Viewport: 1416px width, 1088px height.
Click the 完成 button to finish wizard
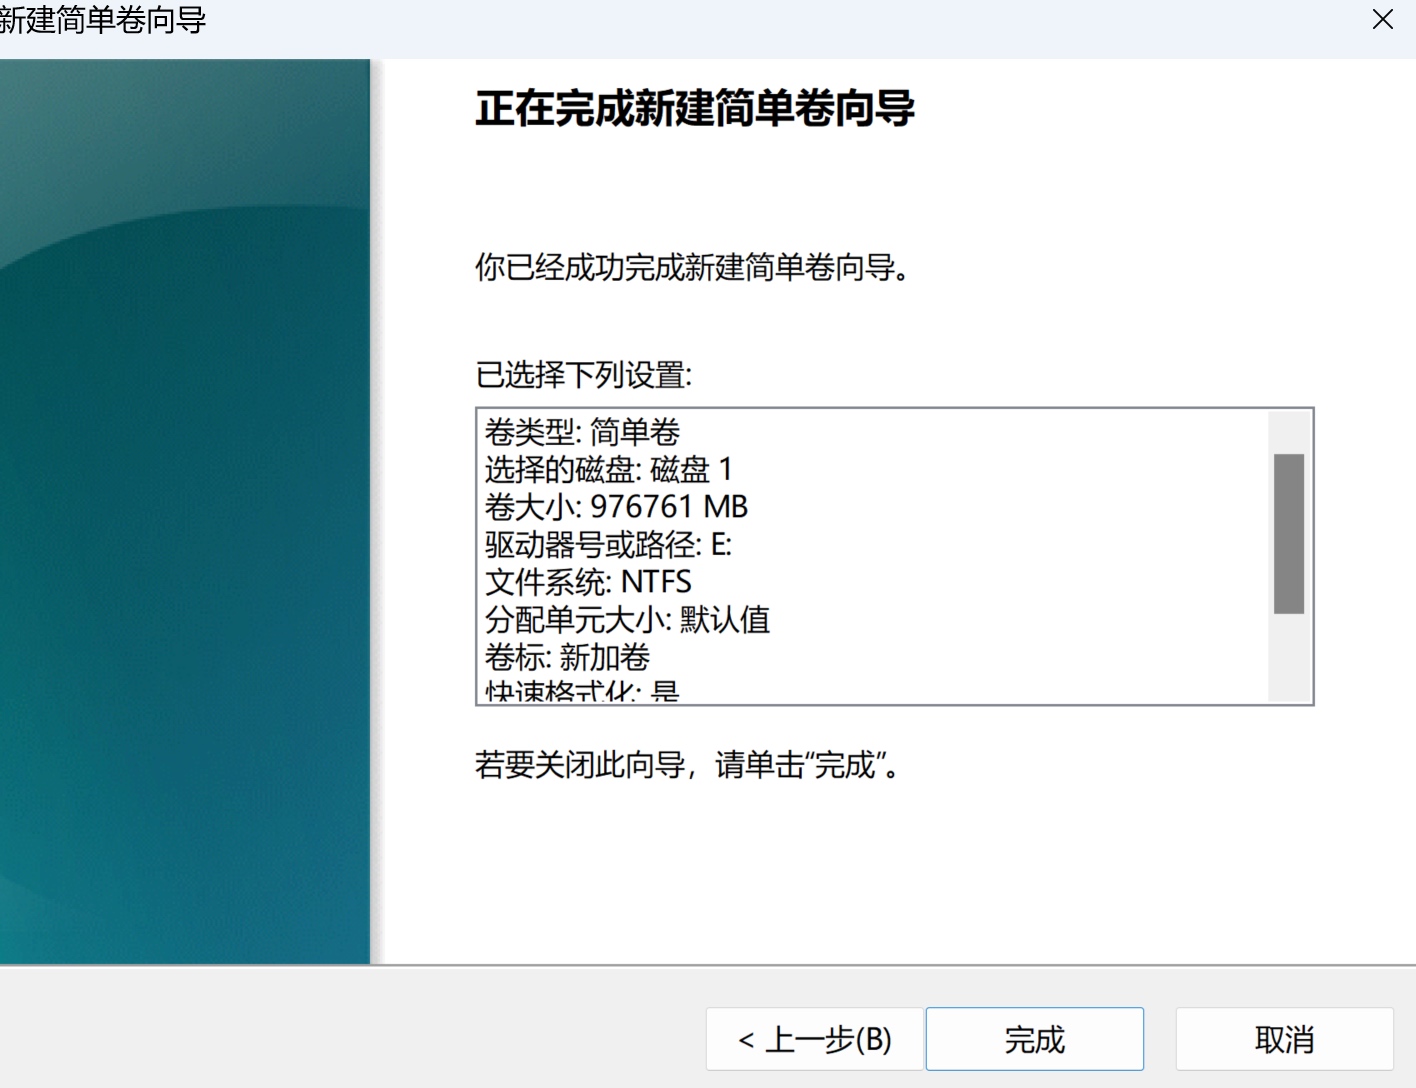click(1034, 1039)
